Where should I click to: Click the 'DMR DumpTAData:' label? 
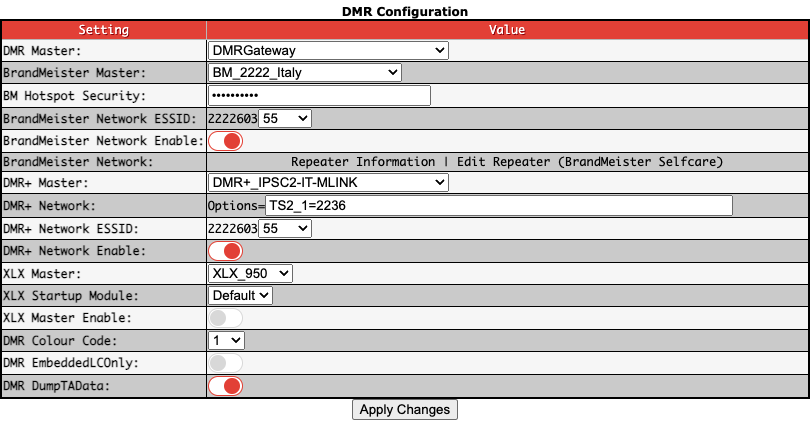56,386
